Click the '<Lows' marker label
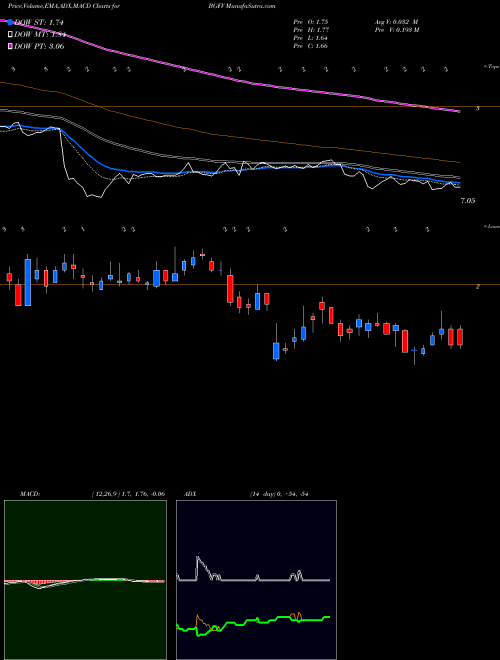 coord(492,226)
